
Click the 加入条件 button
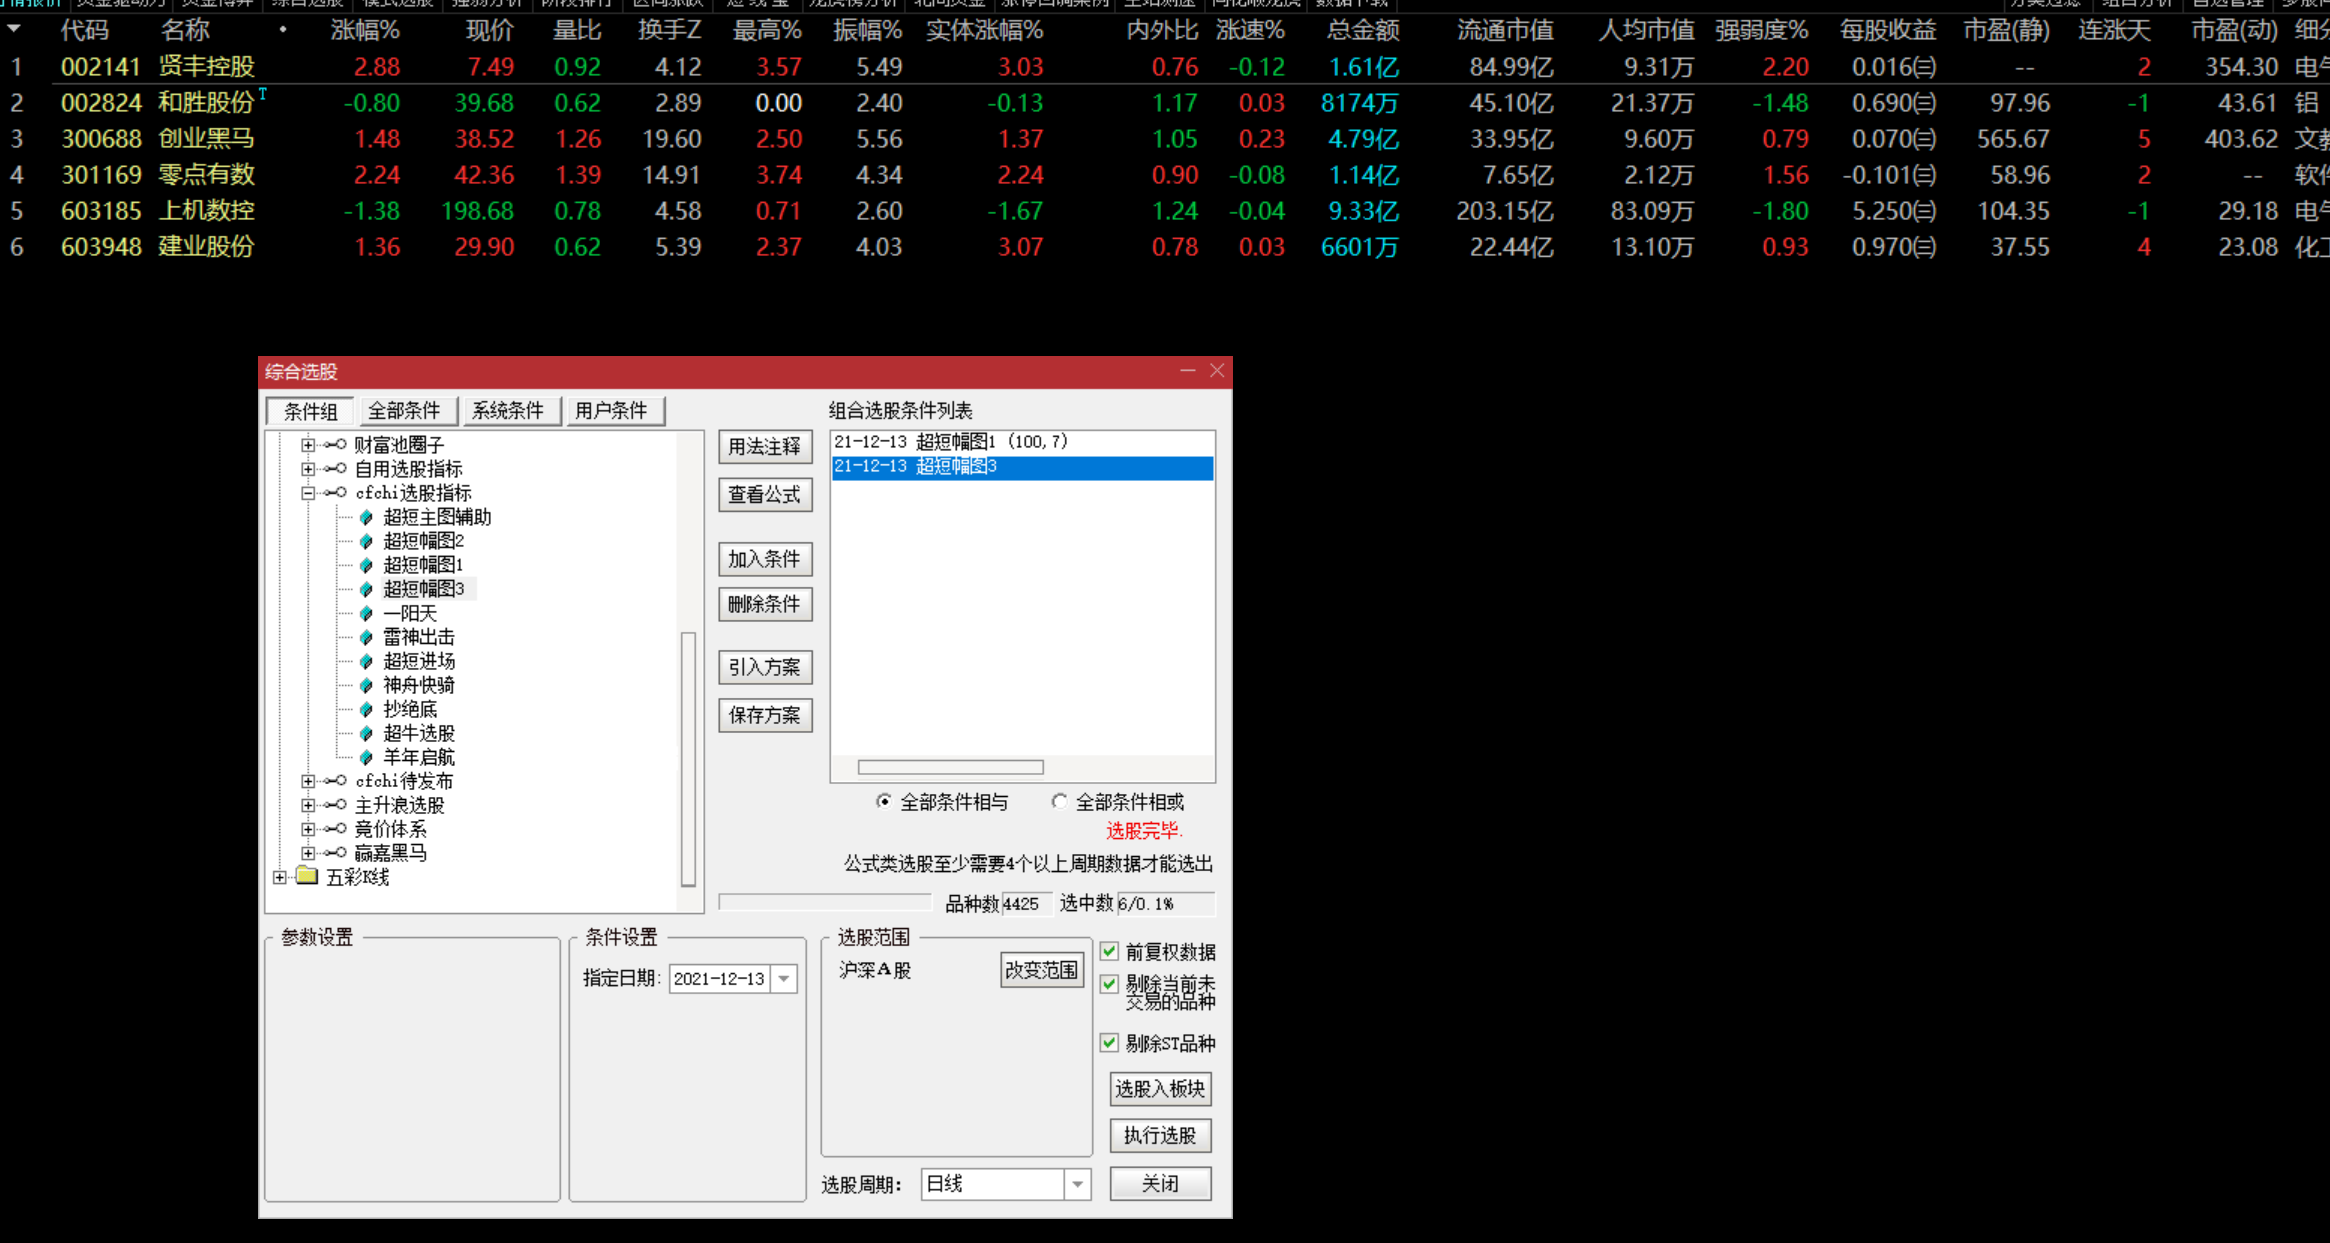(x=765, y=559)
